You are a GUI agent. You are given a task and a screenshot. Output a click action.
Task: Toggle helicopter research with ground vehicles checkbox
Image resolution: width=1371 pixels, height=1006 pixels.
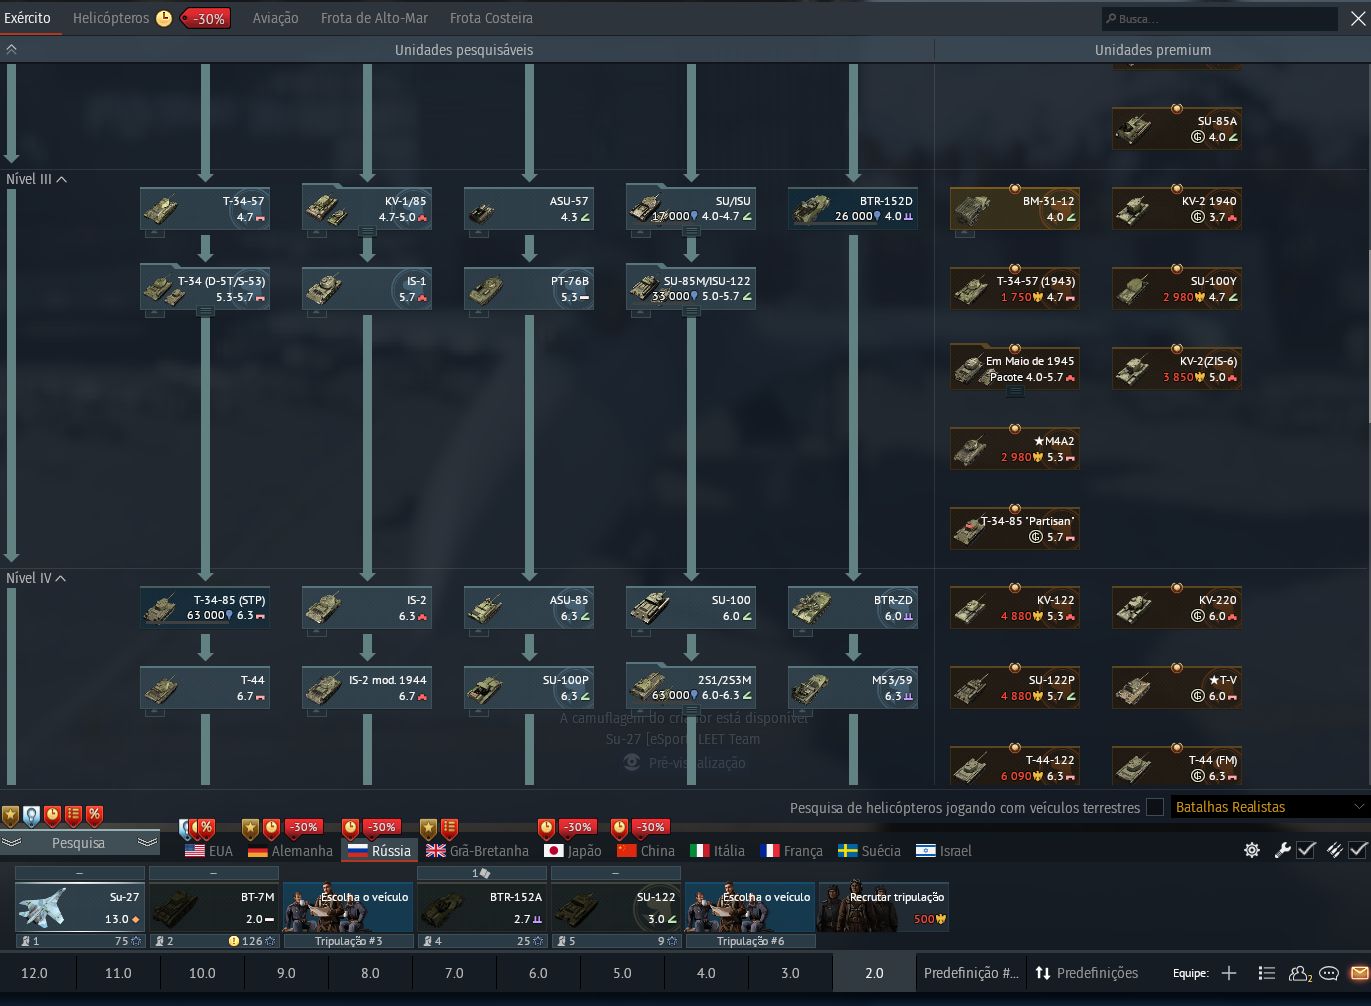pos(1155,807)
